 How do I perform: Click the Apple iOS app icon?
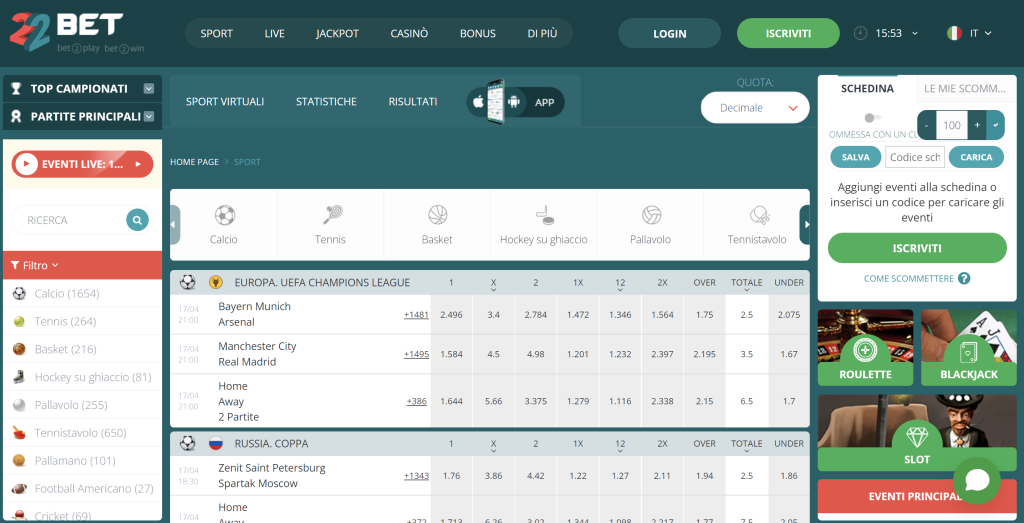[478, 103]
